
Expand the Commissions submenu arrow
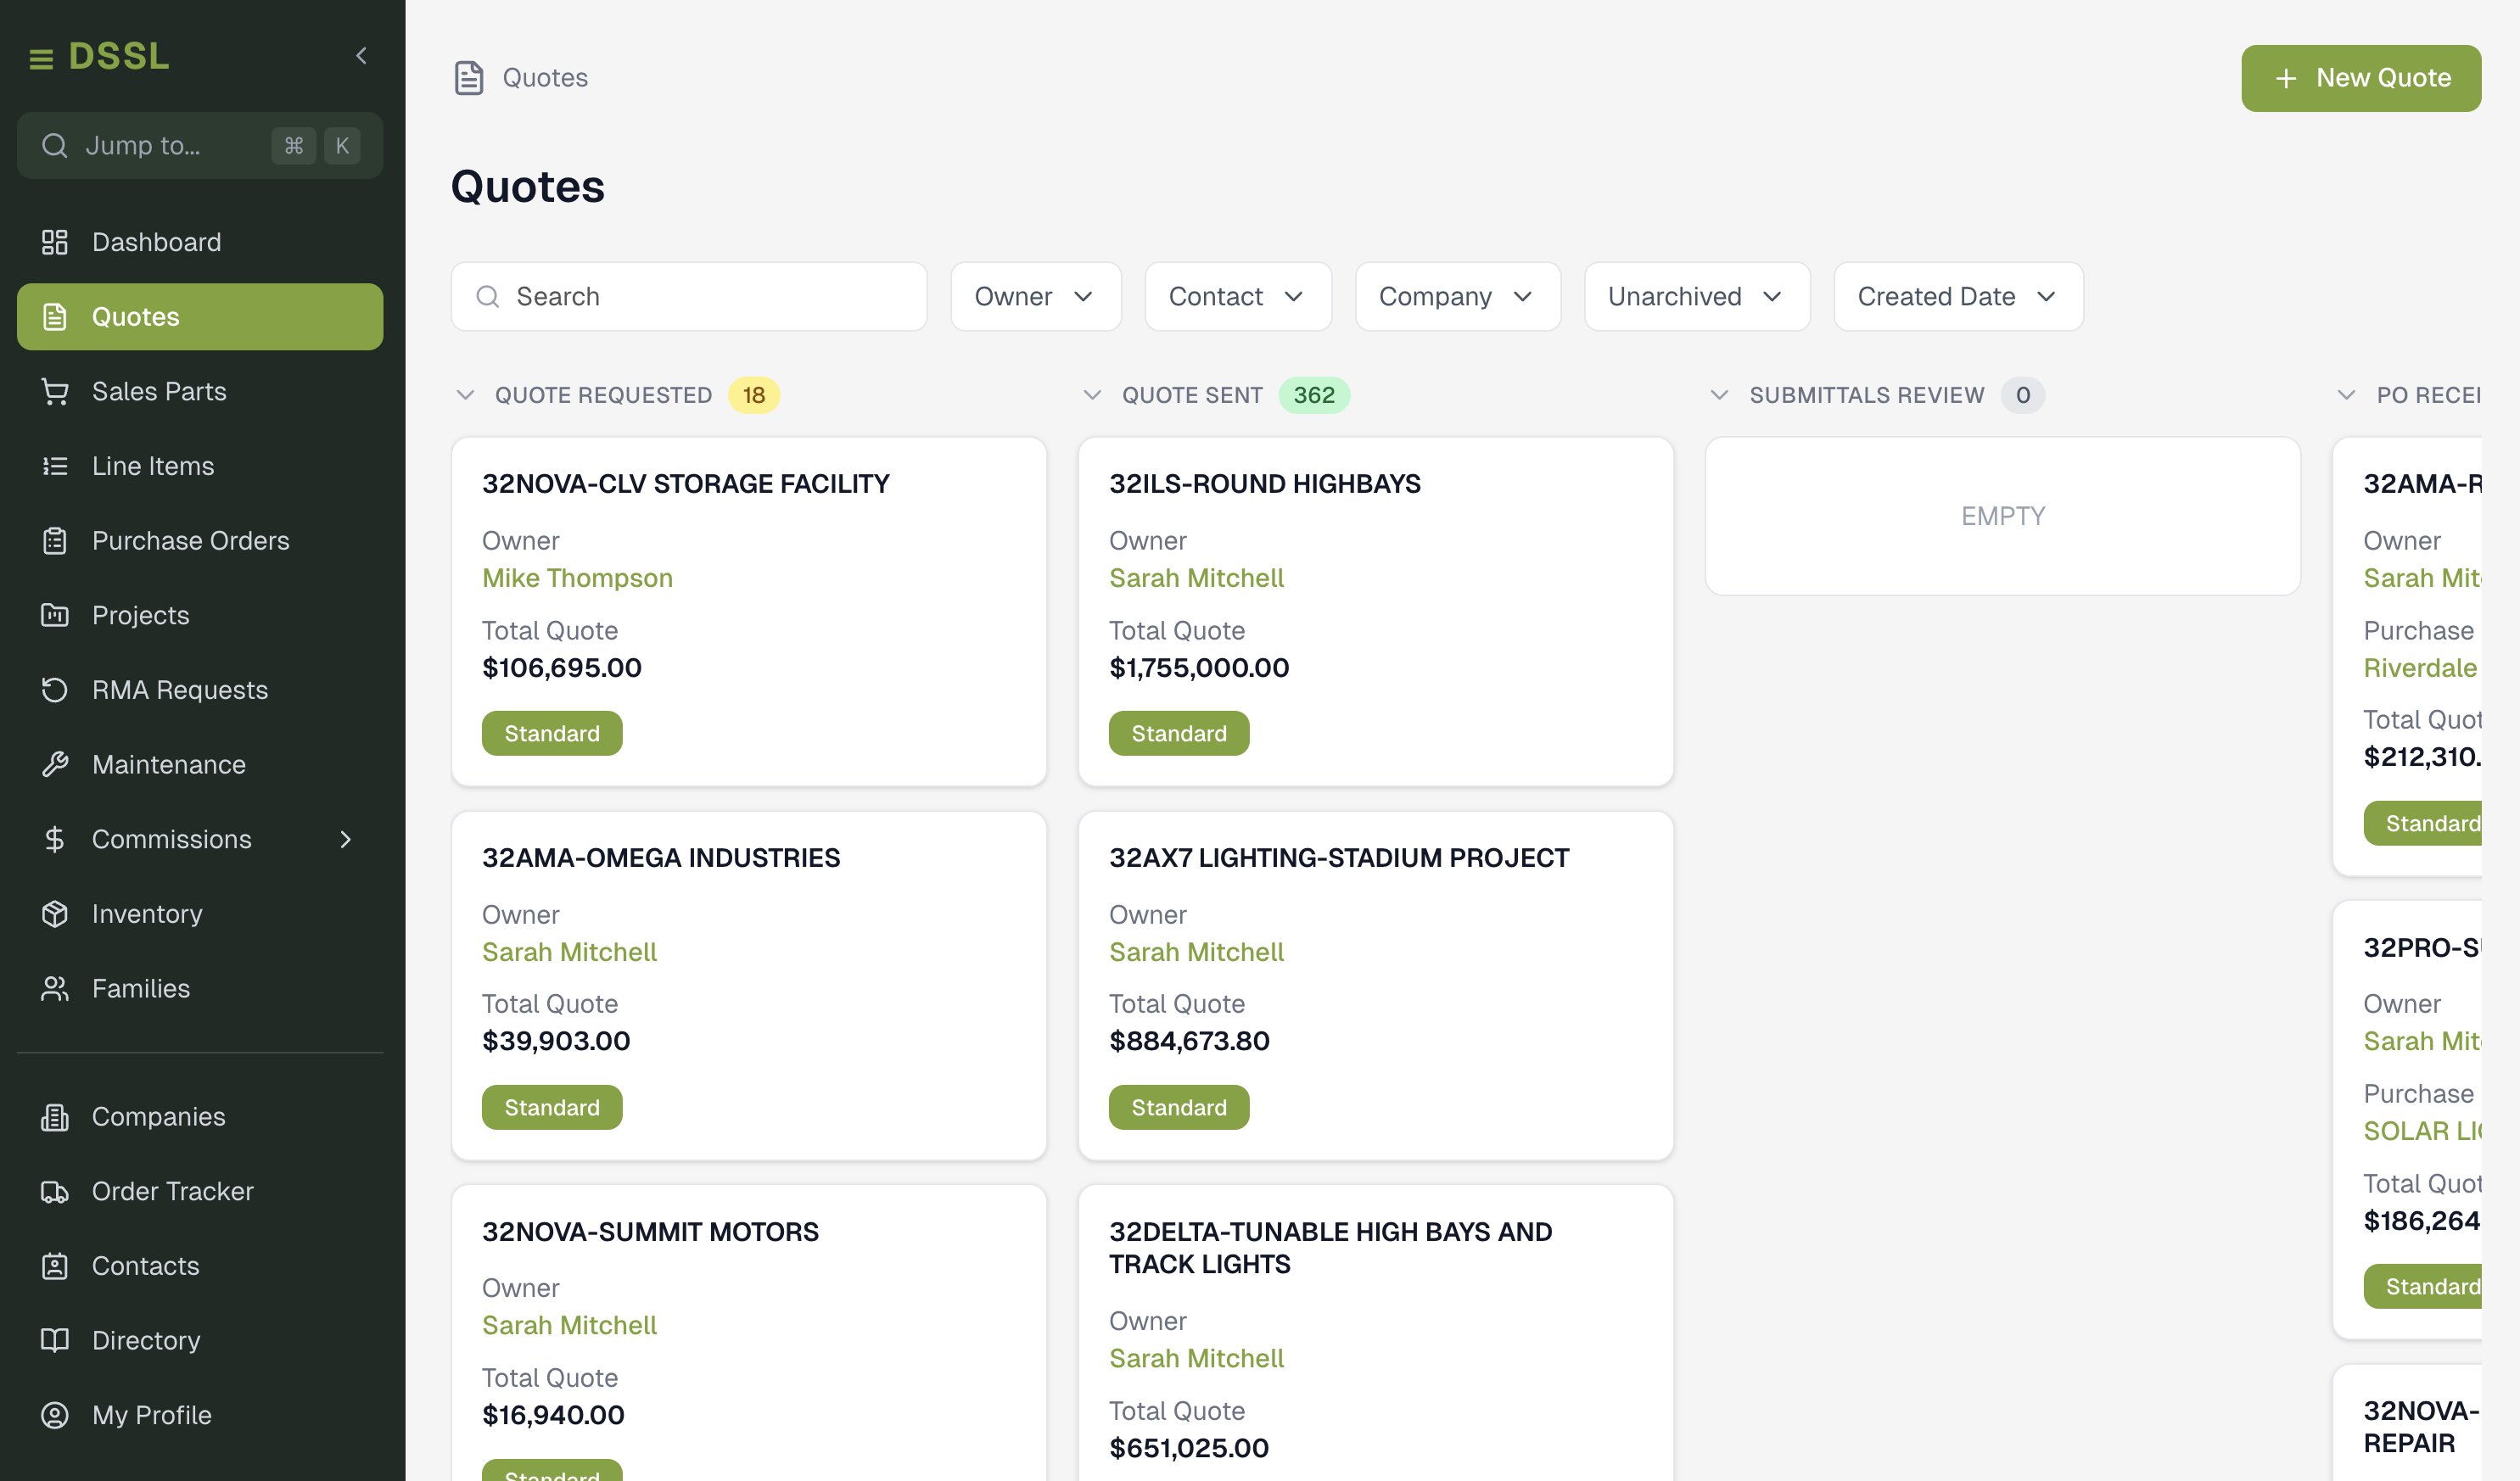click(x=346, y=839)
